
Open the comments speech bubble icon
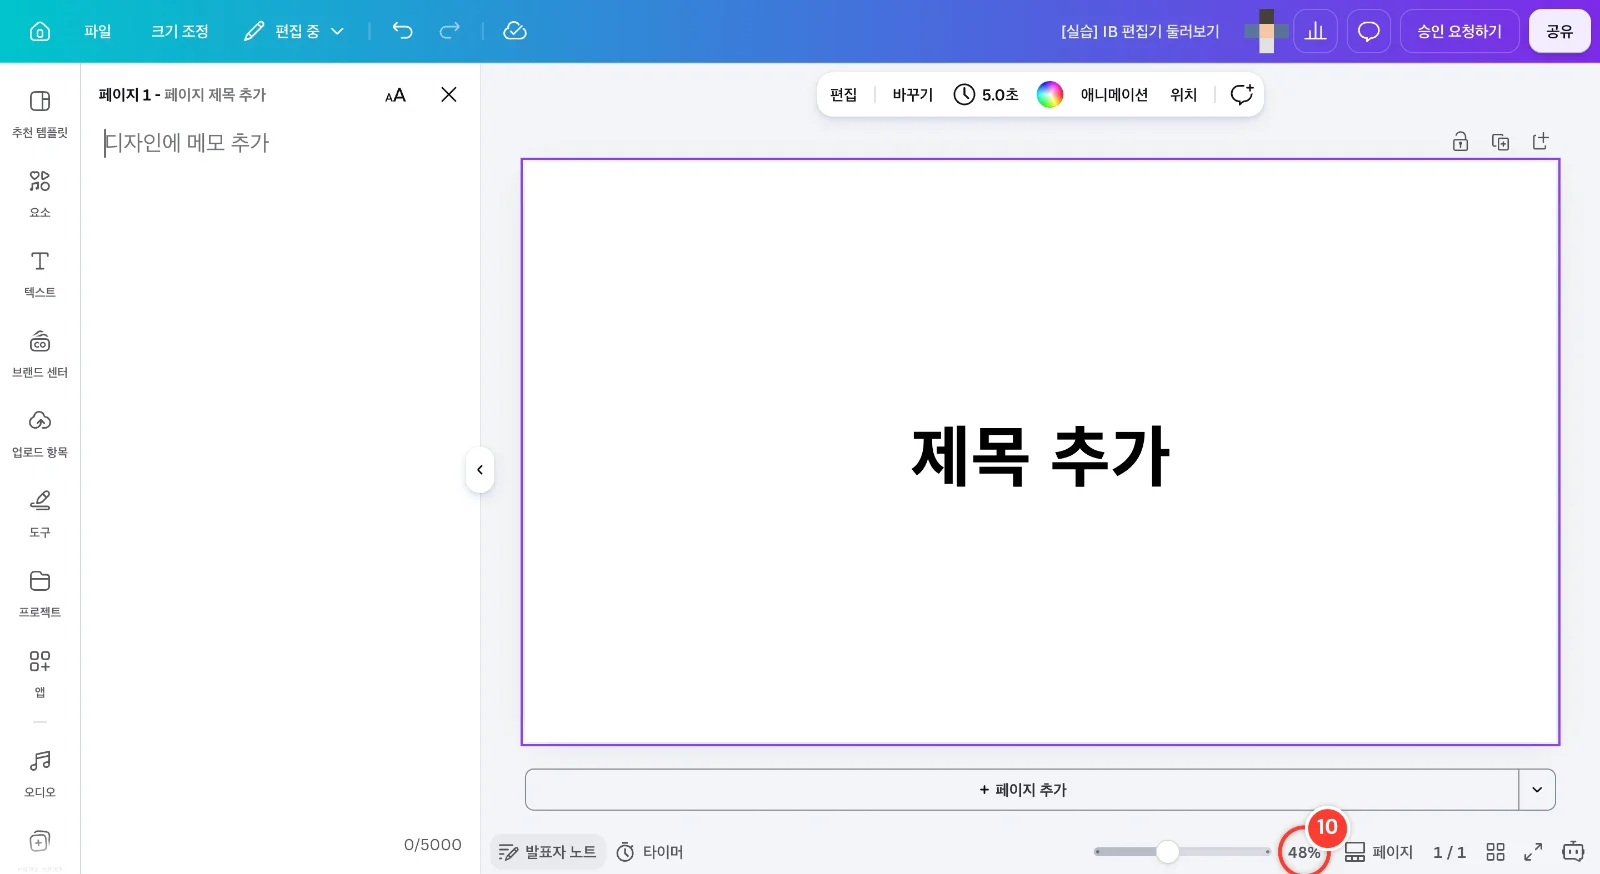(x=1369, y=31)
